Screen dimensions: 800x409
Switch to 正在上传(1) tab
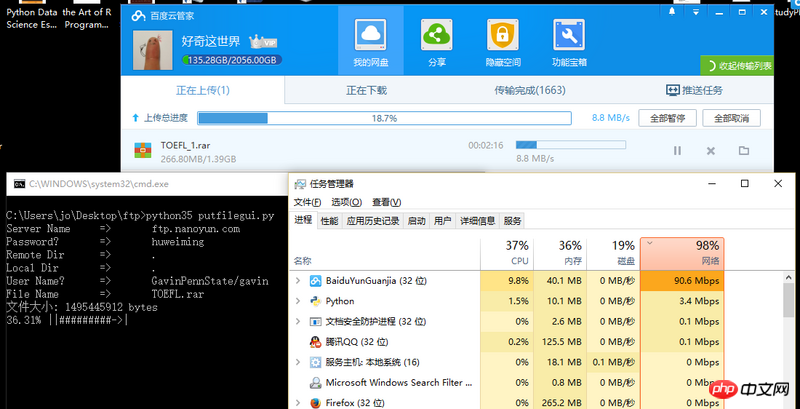coord(203,91)
